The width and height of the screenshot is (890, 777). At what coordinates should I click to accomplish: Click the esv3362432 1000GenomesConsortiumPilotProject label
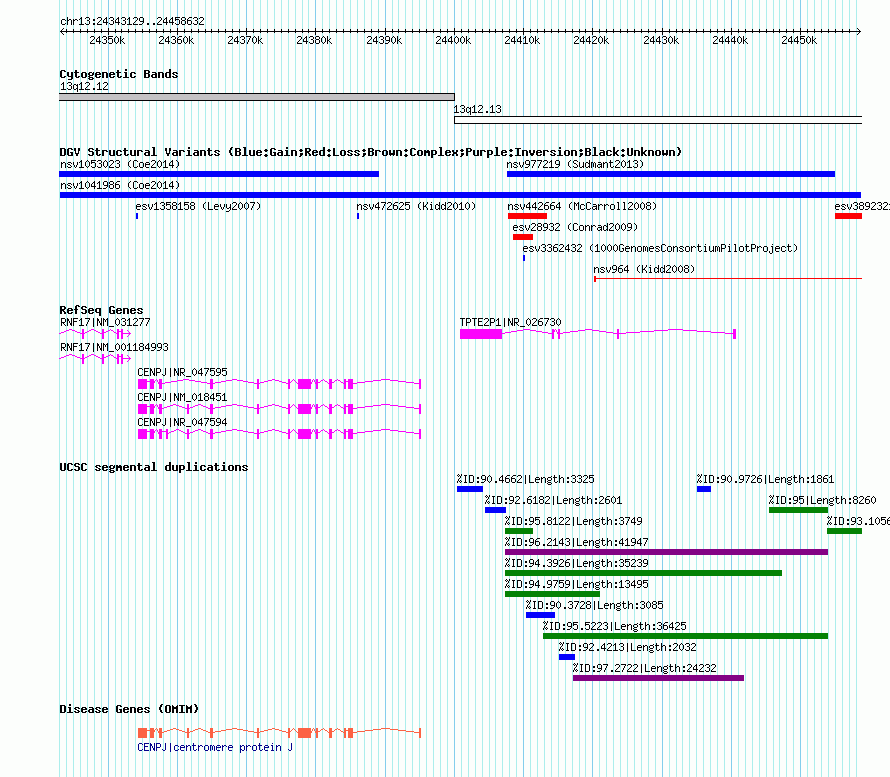point(660,248)
